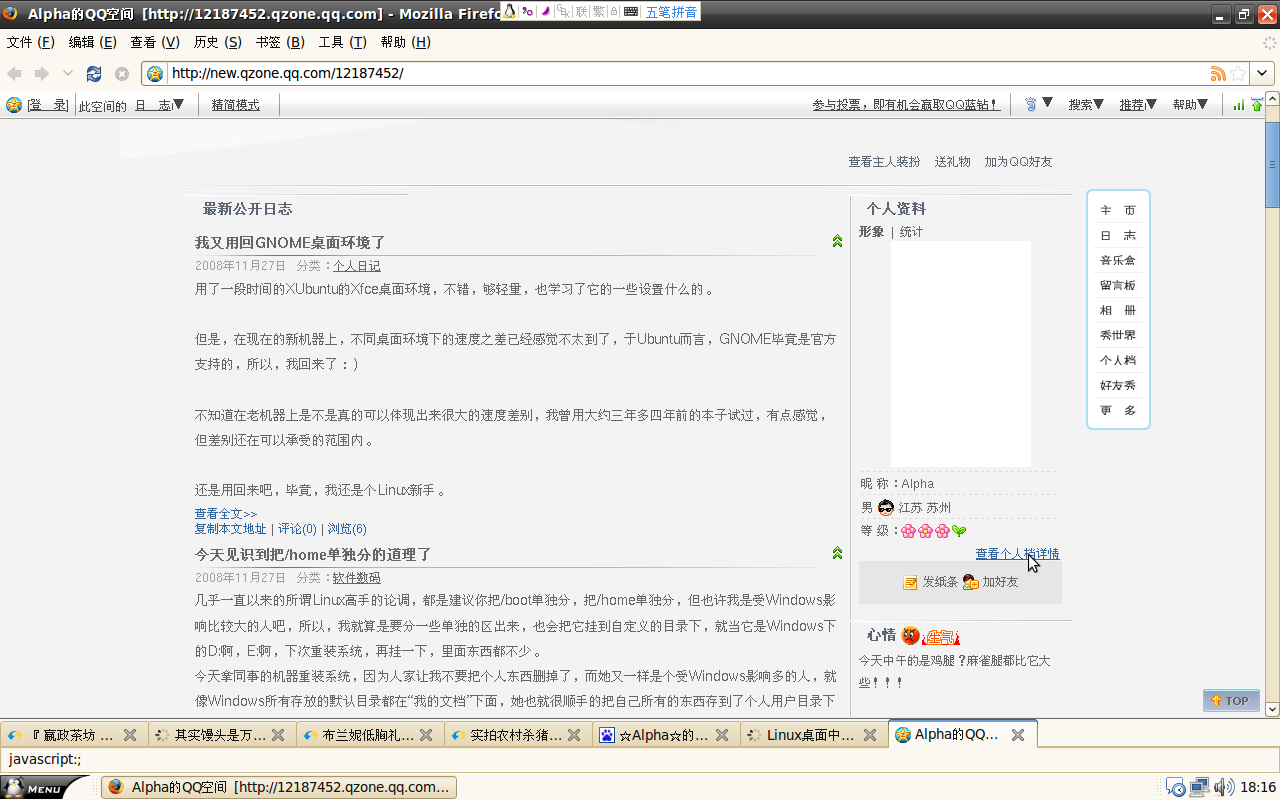Click the Qzone site icon in address bar
Viewport: 1280px width, 800px height.
(x=155, y=73)
